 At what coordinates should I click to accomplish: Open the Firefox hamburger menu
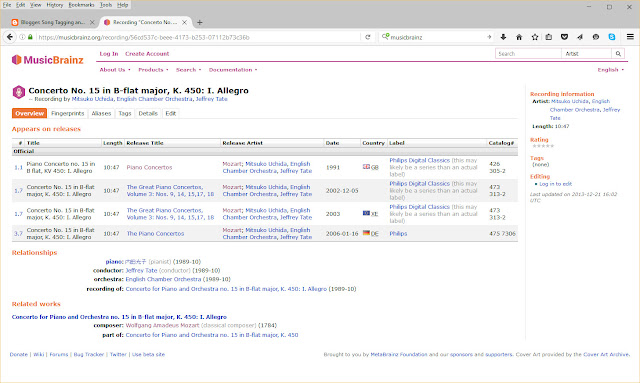point(630,37)
